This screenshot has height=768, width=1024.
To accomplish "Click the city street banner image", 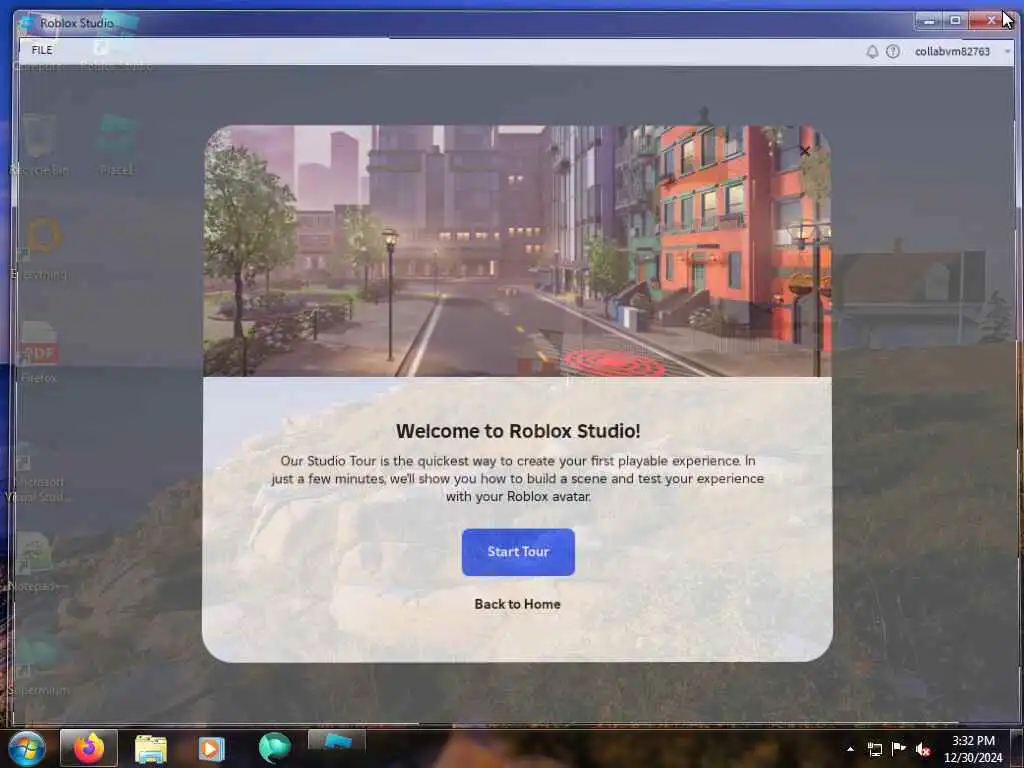I will click(517, 251).
